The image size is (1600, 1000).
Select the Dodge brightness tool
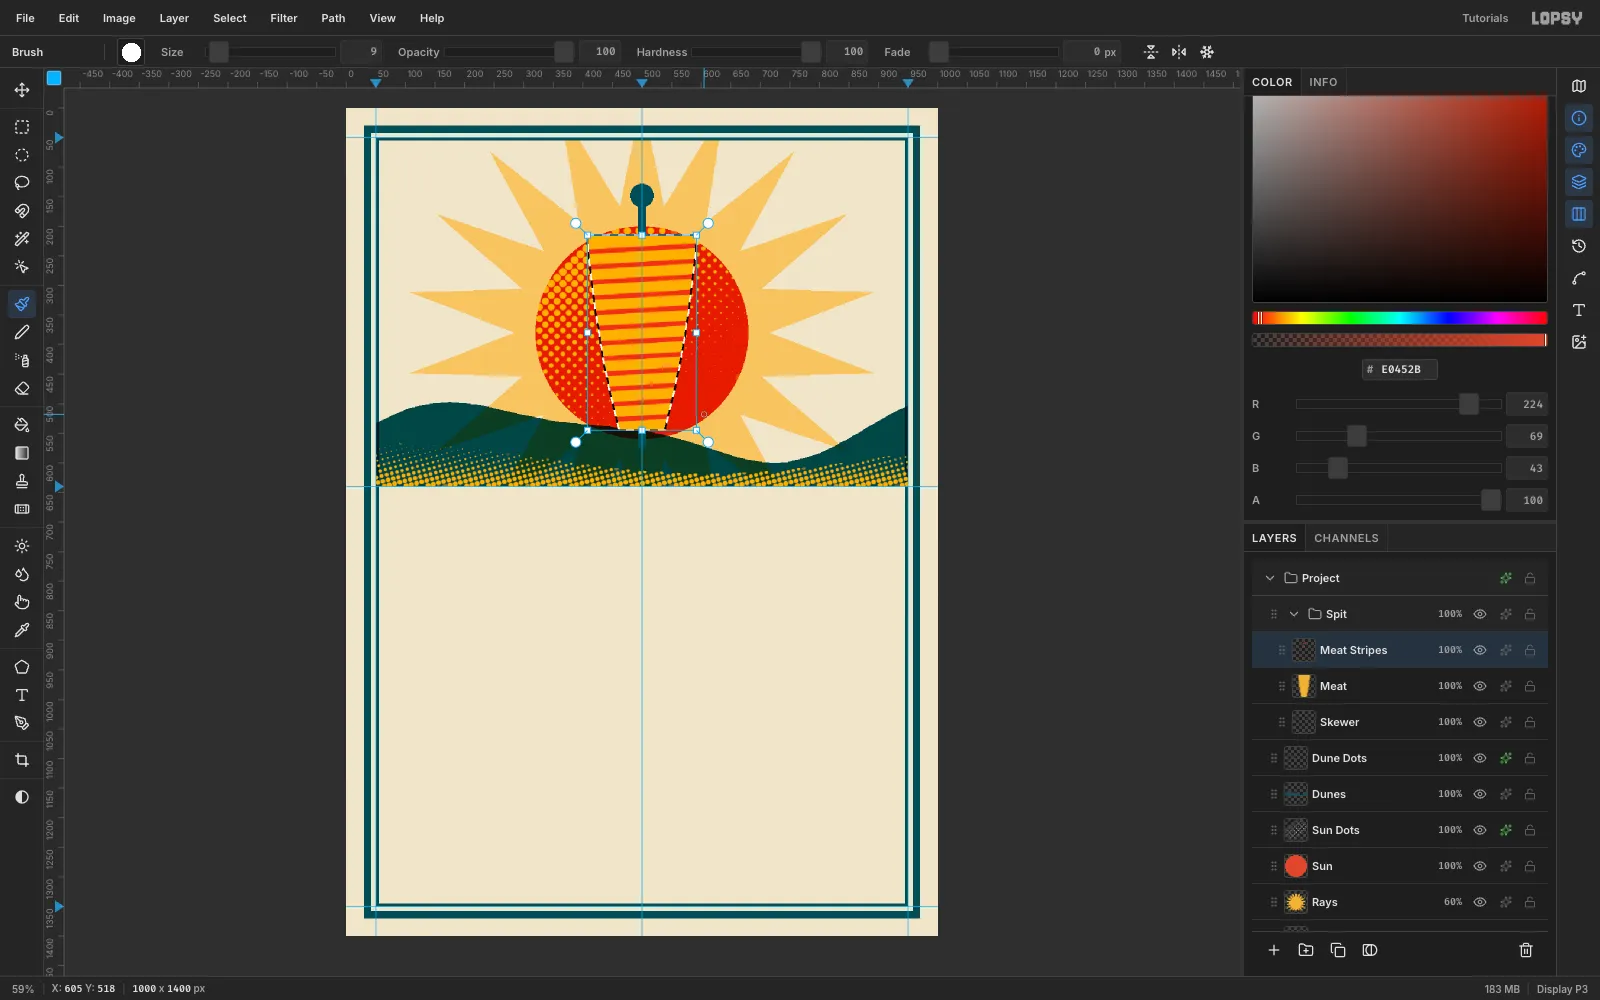pyautogui.click(x=22, y=546)
